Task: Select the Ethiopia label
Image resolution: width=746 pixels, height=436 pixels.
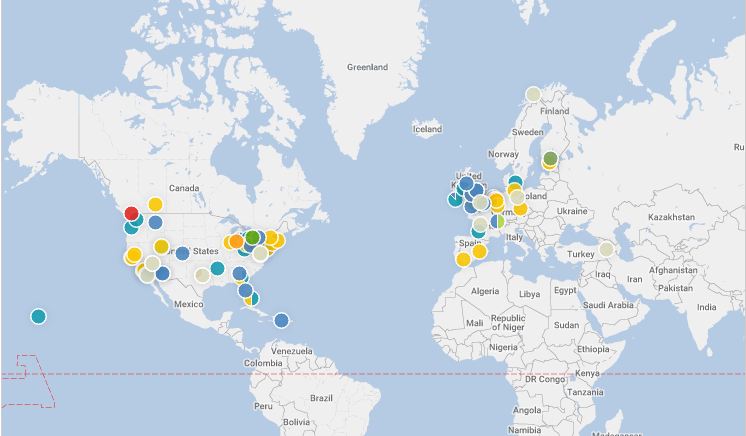Action: [593, 349]
